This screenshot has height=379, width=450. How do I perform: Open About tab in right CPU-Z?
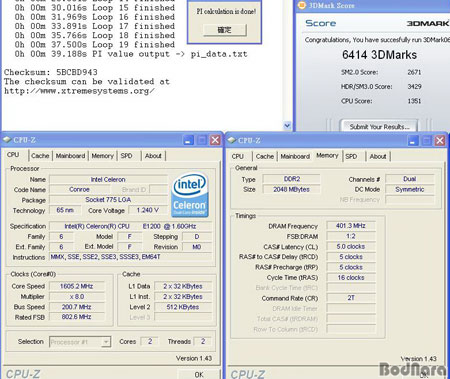[378, 156]
